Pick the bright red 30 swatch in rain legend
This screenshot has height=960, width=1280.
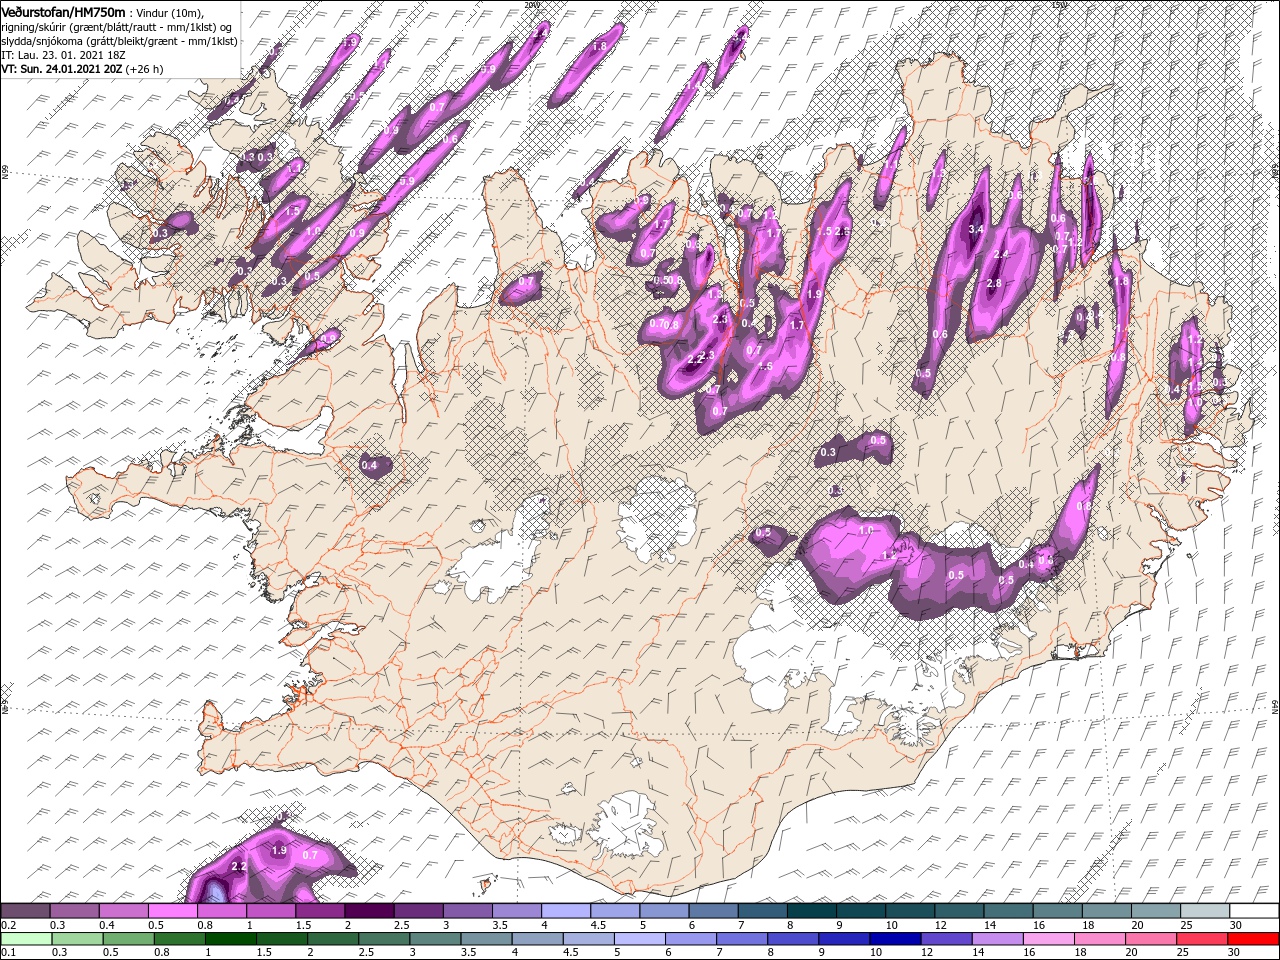[1253, 938]
